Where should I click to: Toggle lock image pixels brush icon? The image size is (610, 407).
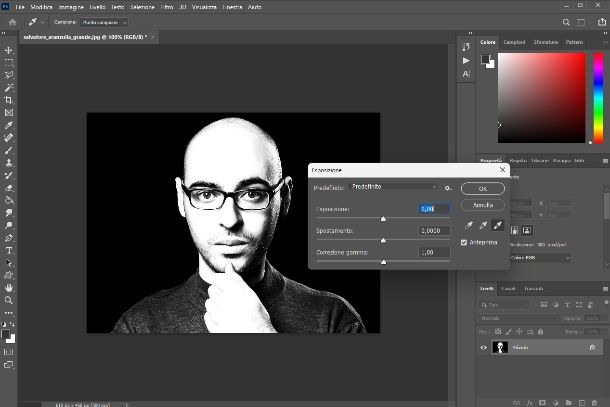(x=509, y=332)
